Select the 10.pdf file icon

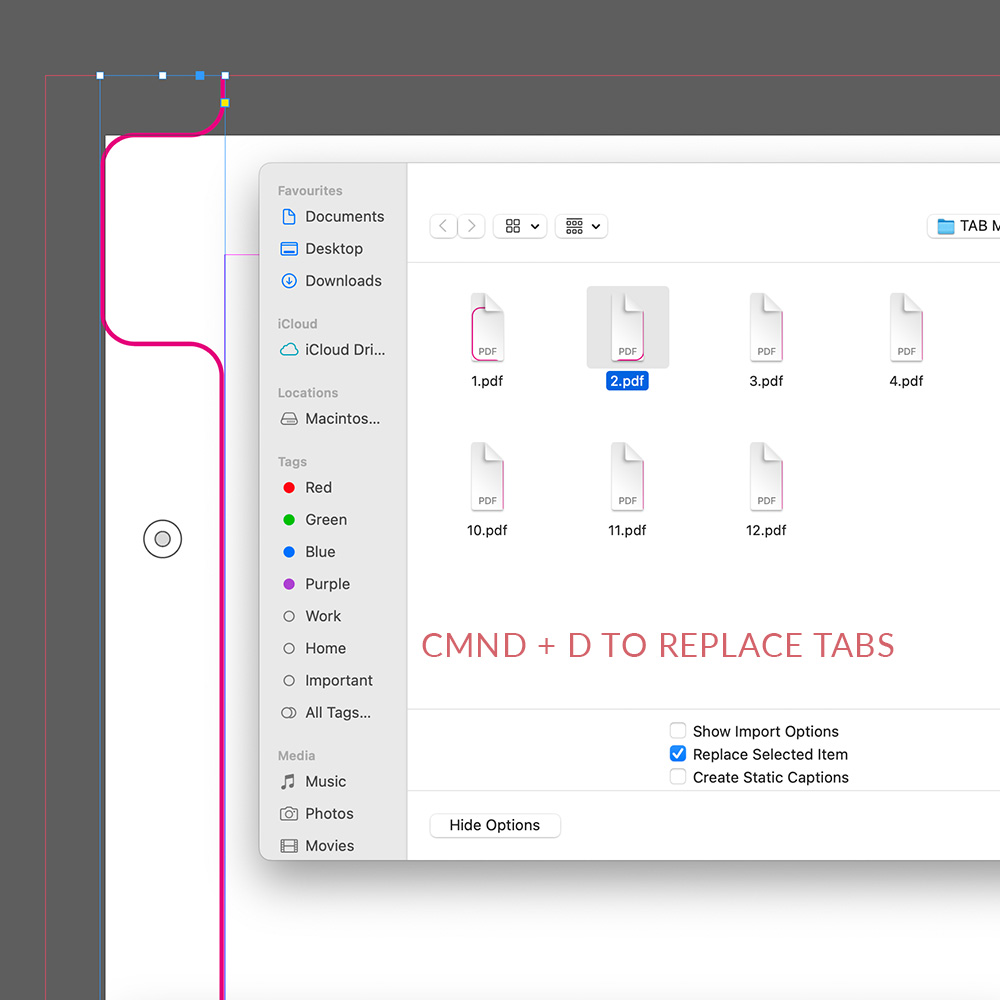point(487,476)
